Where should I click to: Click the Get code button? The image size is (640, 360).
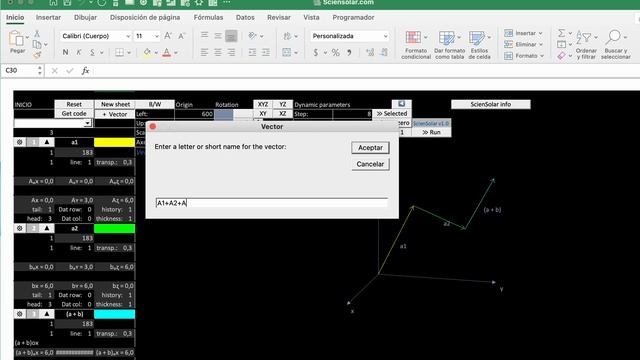[74, 114]
